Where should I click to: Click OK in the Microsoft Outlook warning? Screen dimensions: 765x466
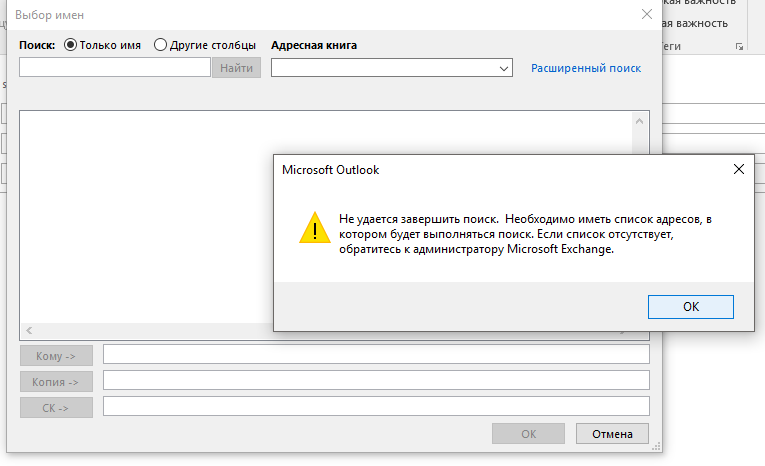pos(690,307)
